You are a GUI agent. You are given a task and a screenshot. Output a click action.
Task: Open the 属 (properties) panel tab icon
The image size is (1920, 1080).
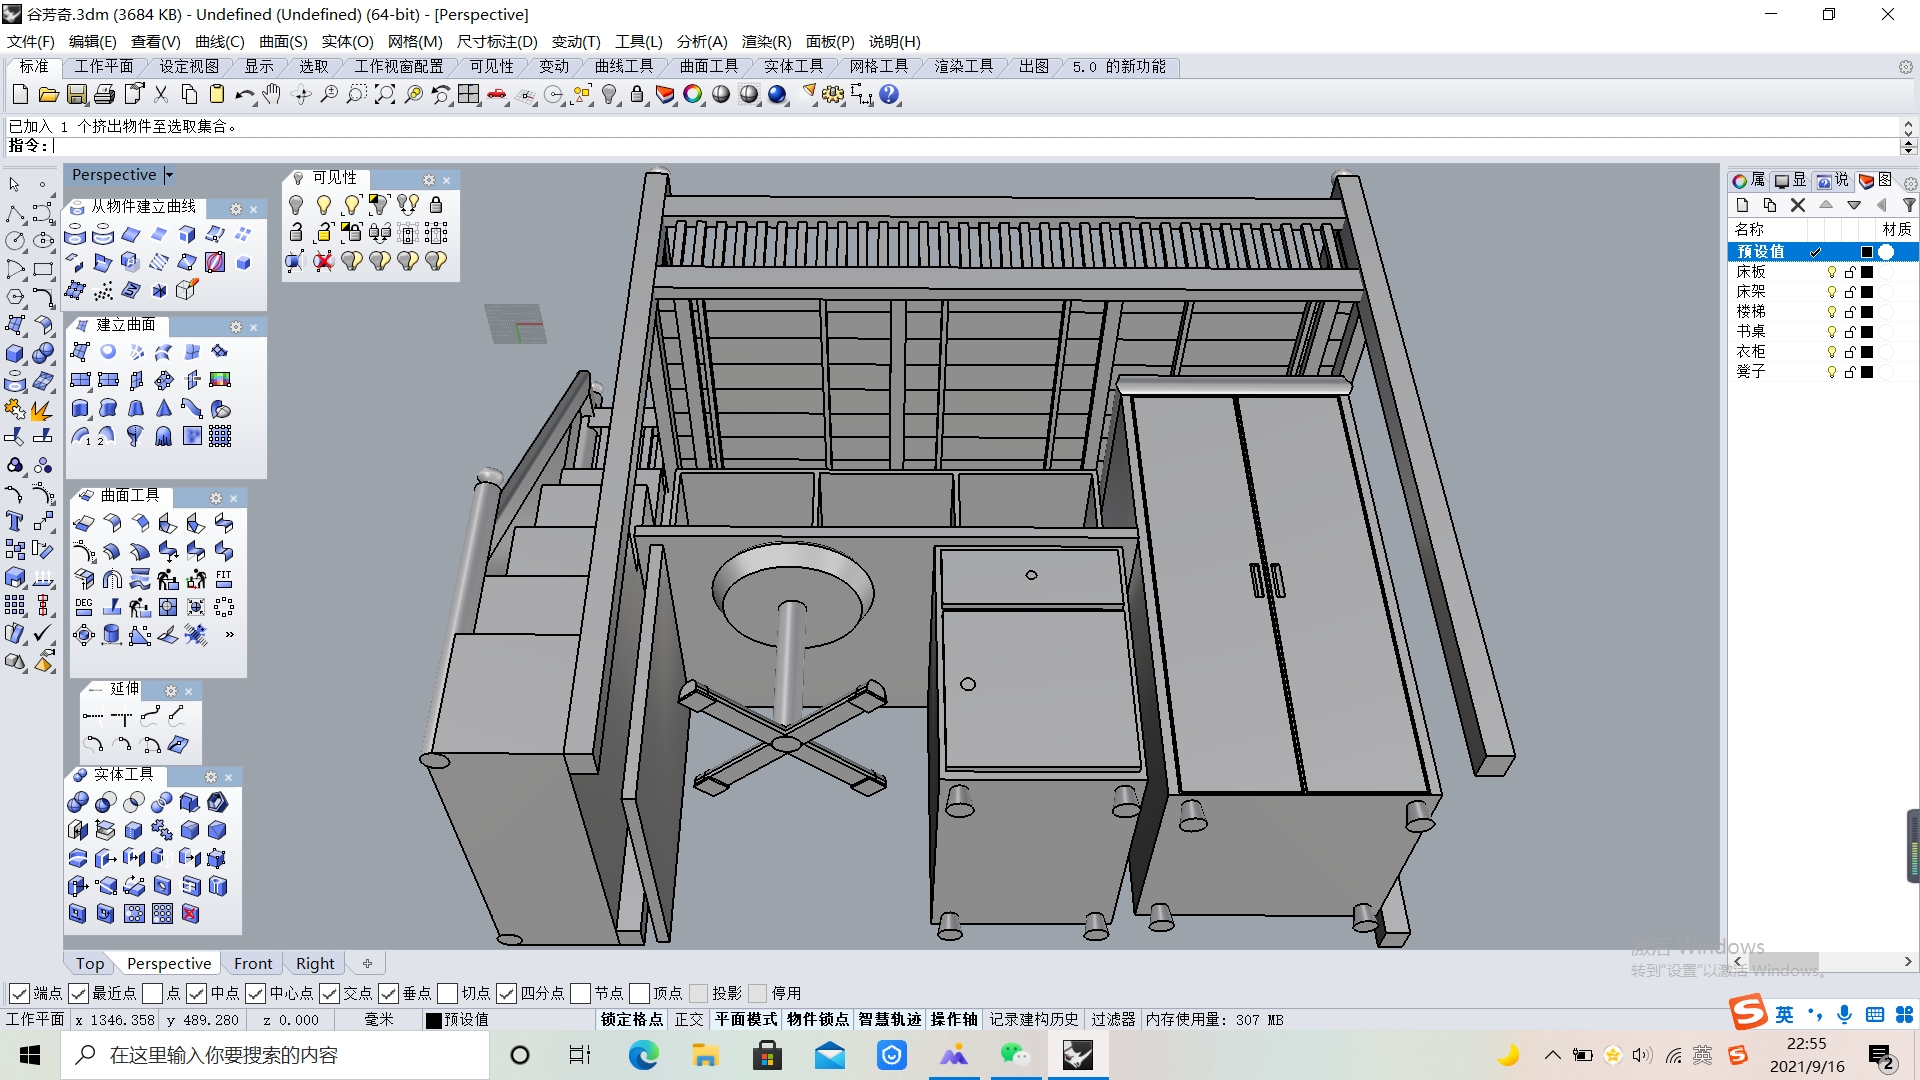click(x=1741, y=181)
